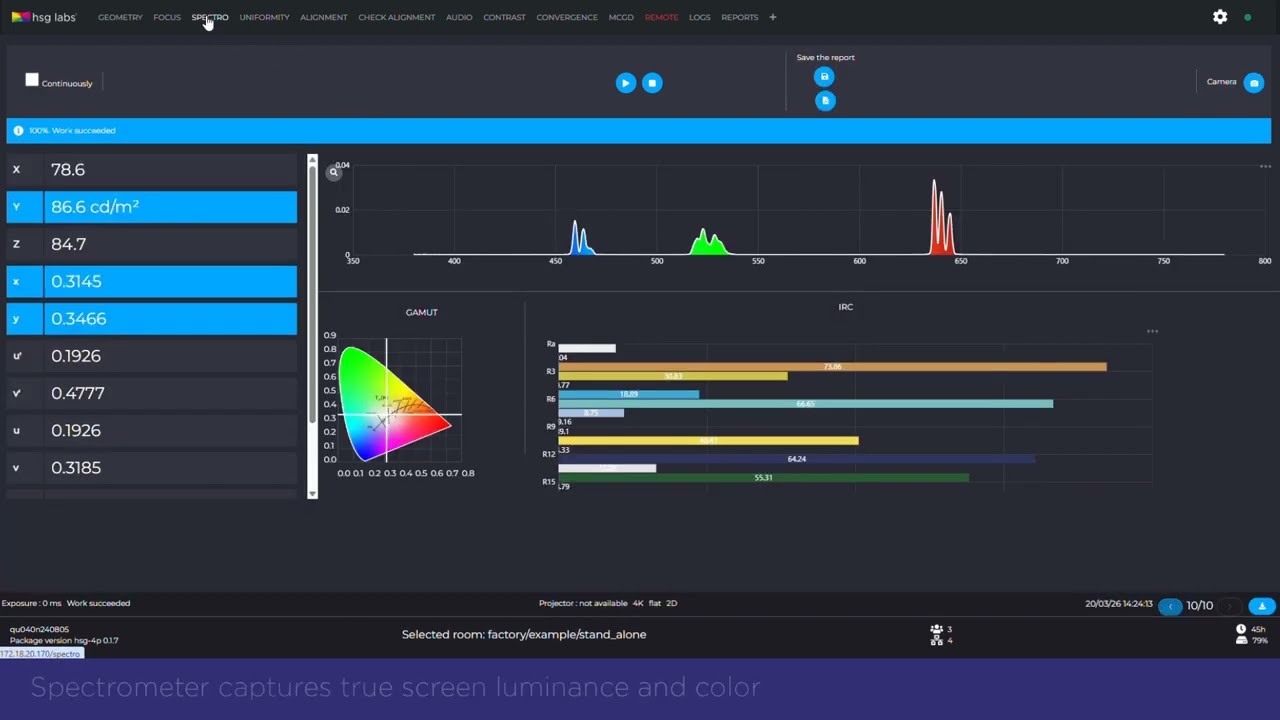Enable the Continuously checkbox
This screenshot has width=1280, height=720.
(32, 80)
